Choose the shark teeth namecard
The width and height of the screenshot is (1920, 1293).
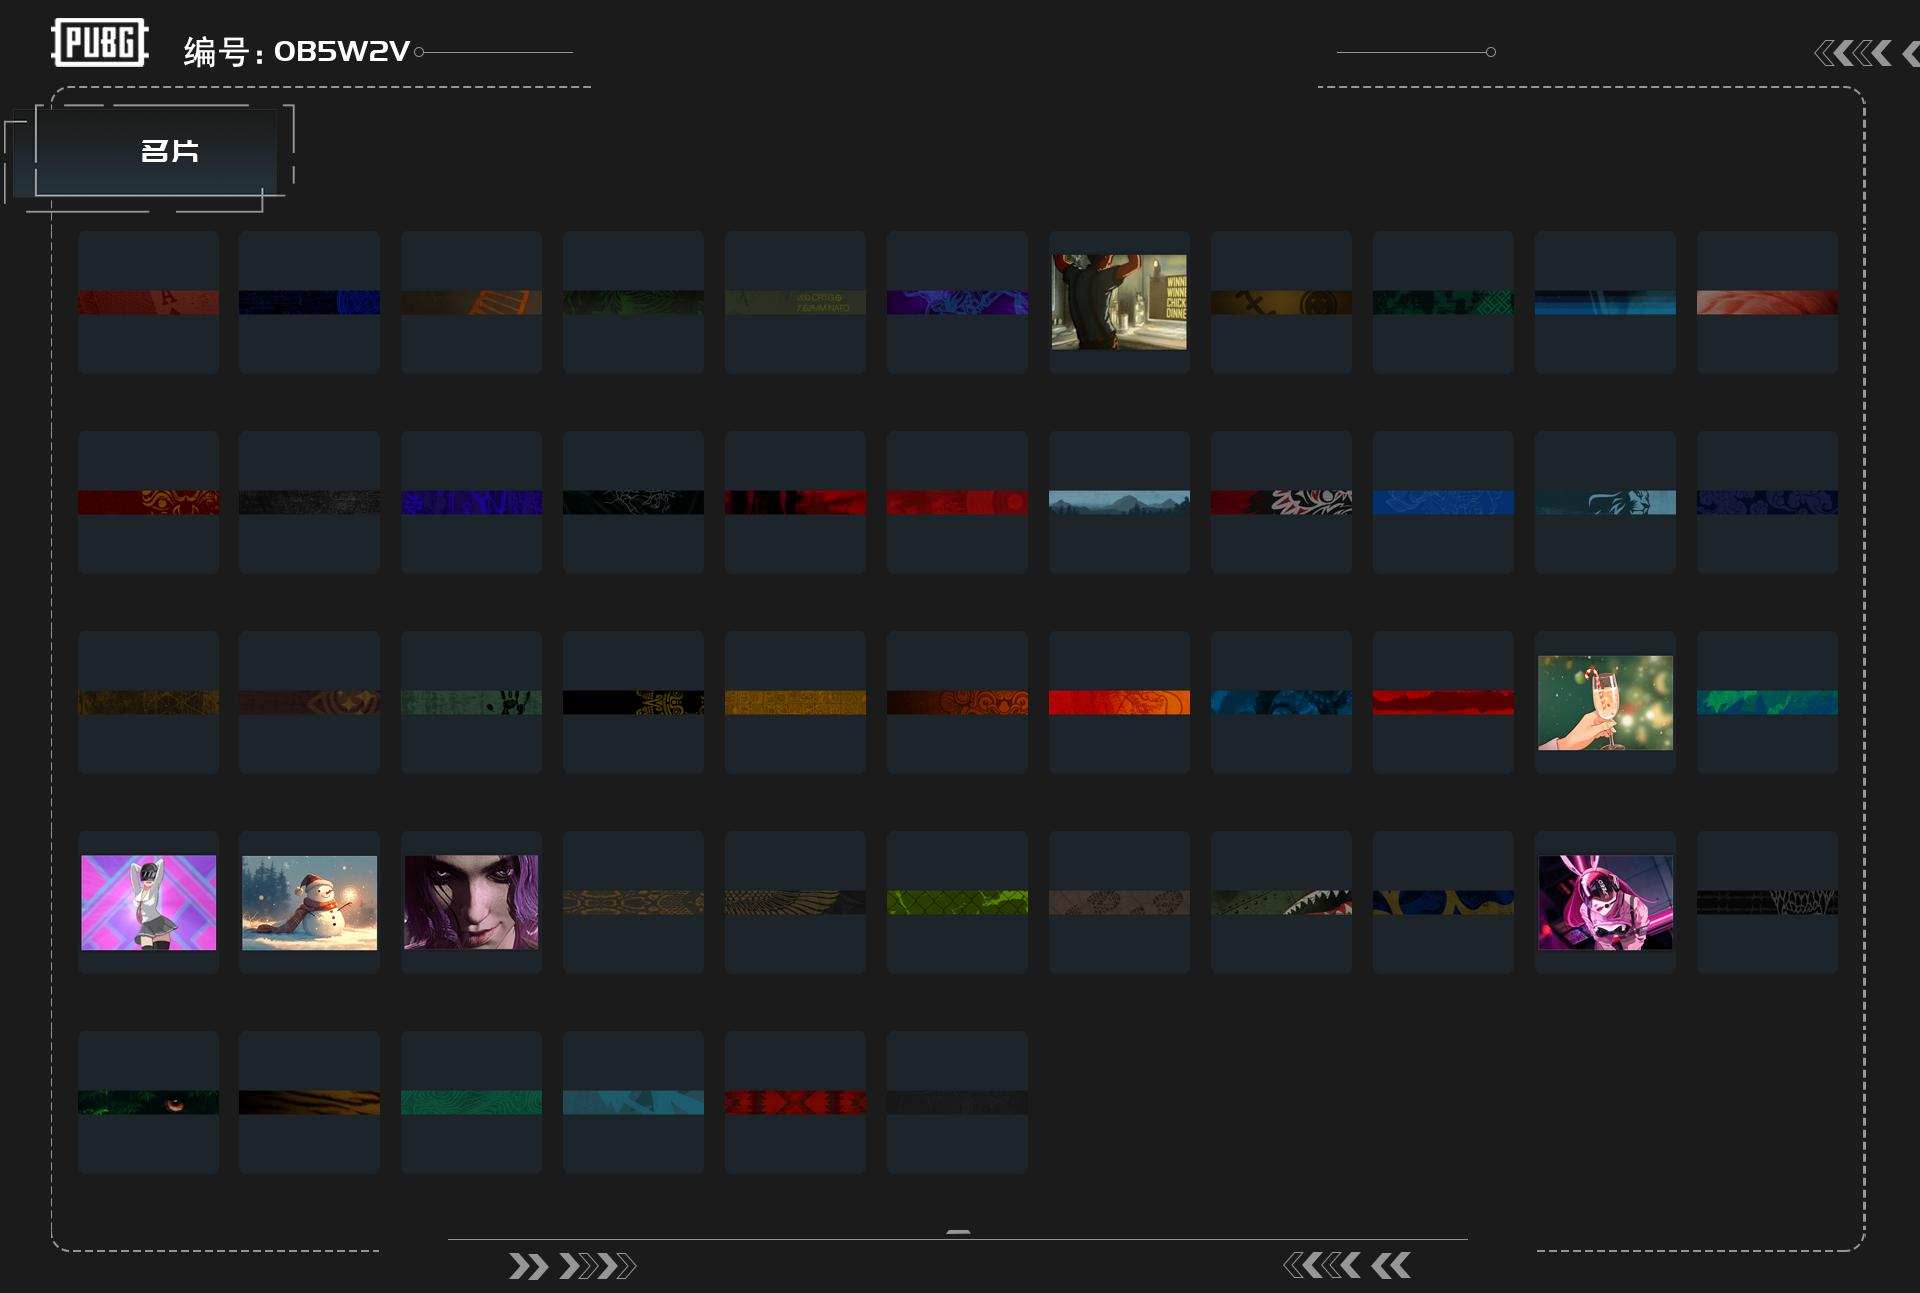(1281, 902)
